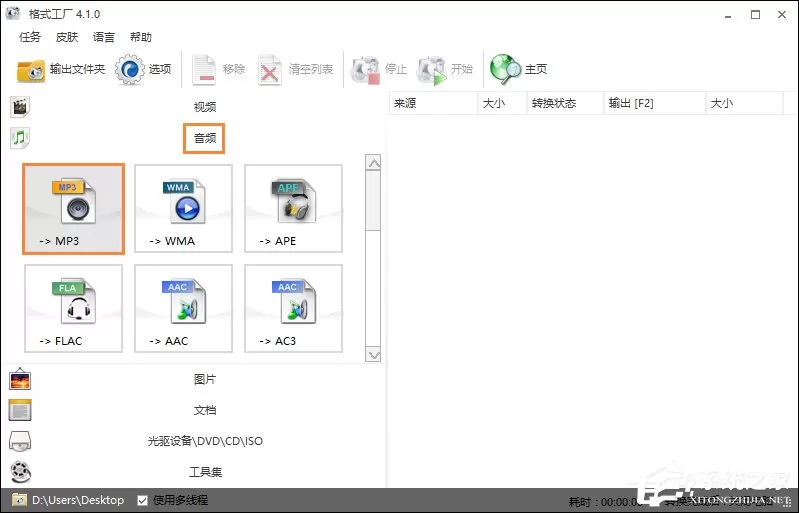This screenshot has height=513, width=799.
Task: Expand the 文档 document section
Action: [205, 410]
